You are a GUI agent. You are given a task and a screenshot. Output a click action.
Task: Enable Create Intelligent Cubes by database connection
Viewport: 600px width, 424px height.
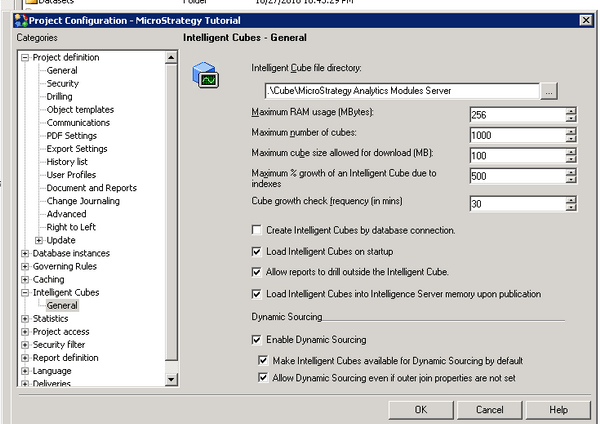click(257, 230)
